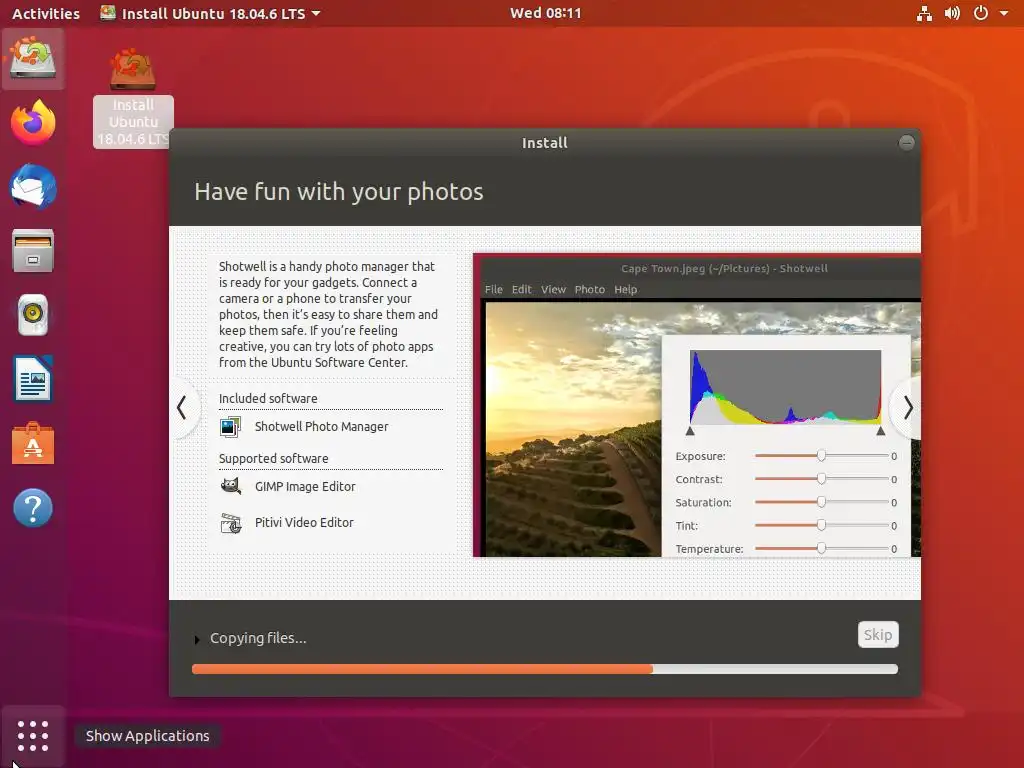Viewport: 1024px width, 768px height.
Task: Click the 'Included software' heading
Action: [268, 398]
